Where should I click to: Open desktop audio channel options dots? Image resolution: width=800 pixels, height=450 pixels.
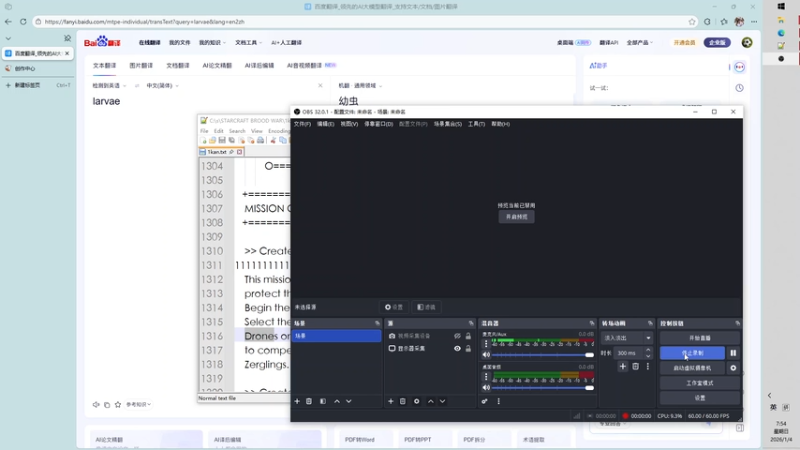tap(486, 377)
